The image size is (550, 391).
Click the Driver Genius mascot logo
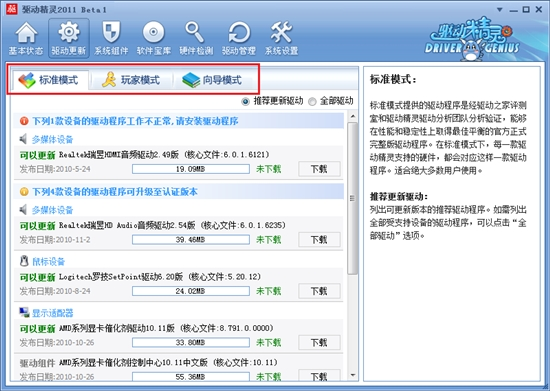click(472, 39)
